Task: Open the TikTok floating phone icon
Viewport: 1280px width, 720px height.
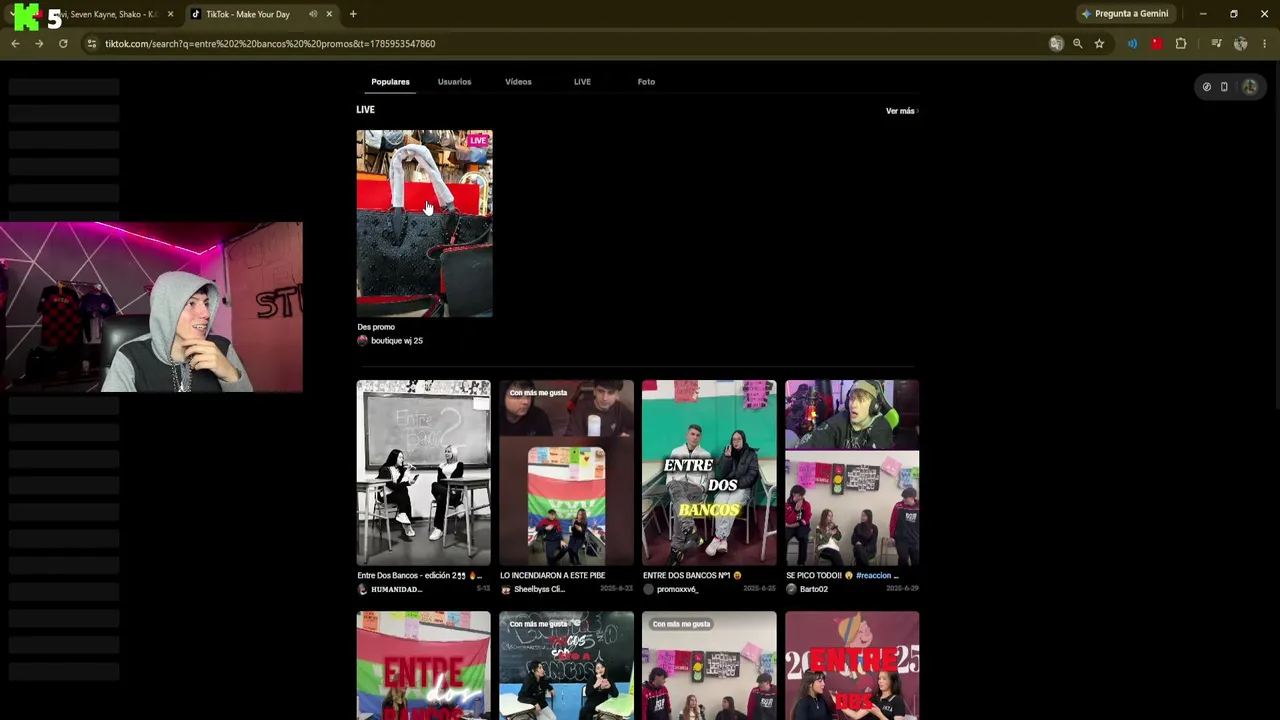Action: pos(1224,87)
